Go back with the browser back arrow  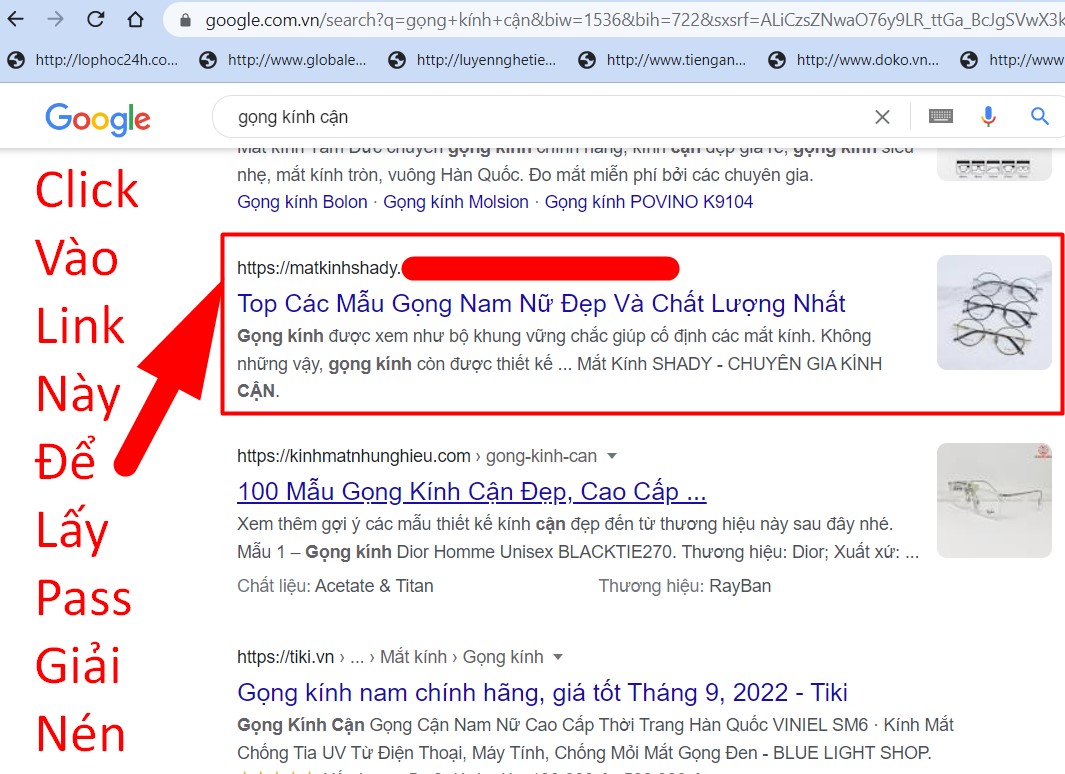click(16, 19)
